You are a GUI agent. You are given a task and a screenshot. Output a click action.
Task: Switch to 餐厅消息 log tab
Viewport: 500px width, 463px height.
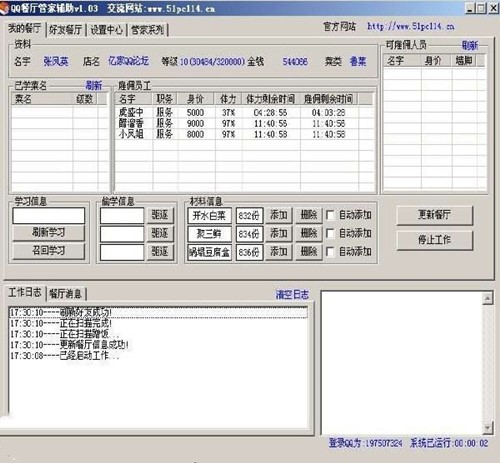point(66,294)
